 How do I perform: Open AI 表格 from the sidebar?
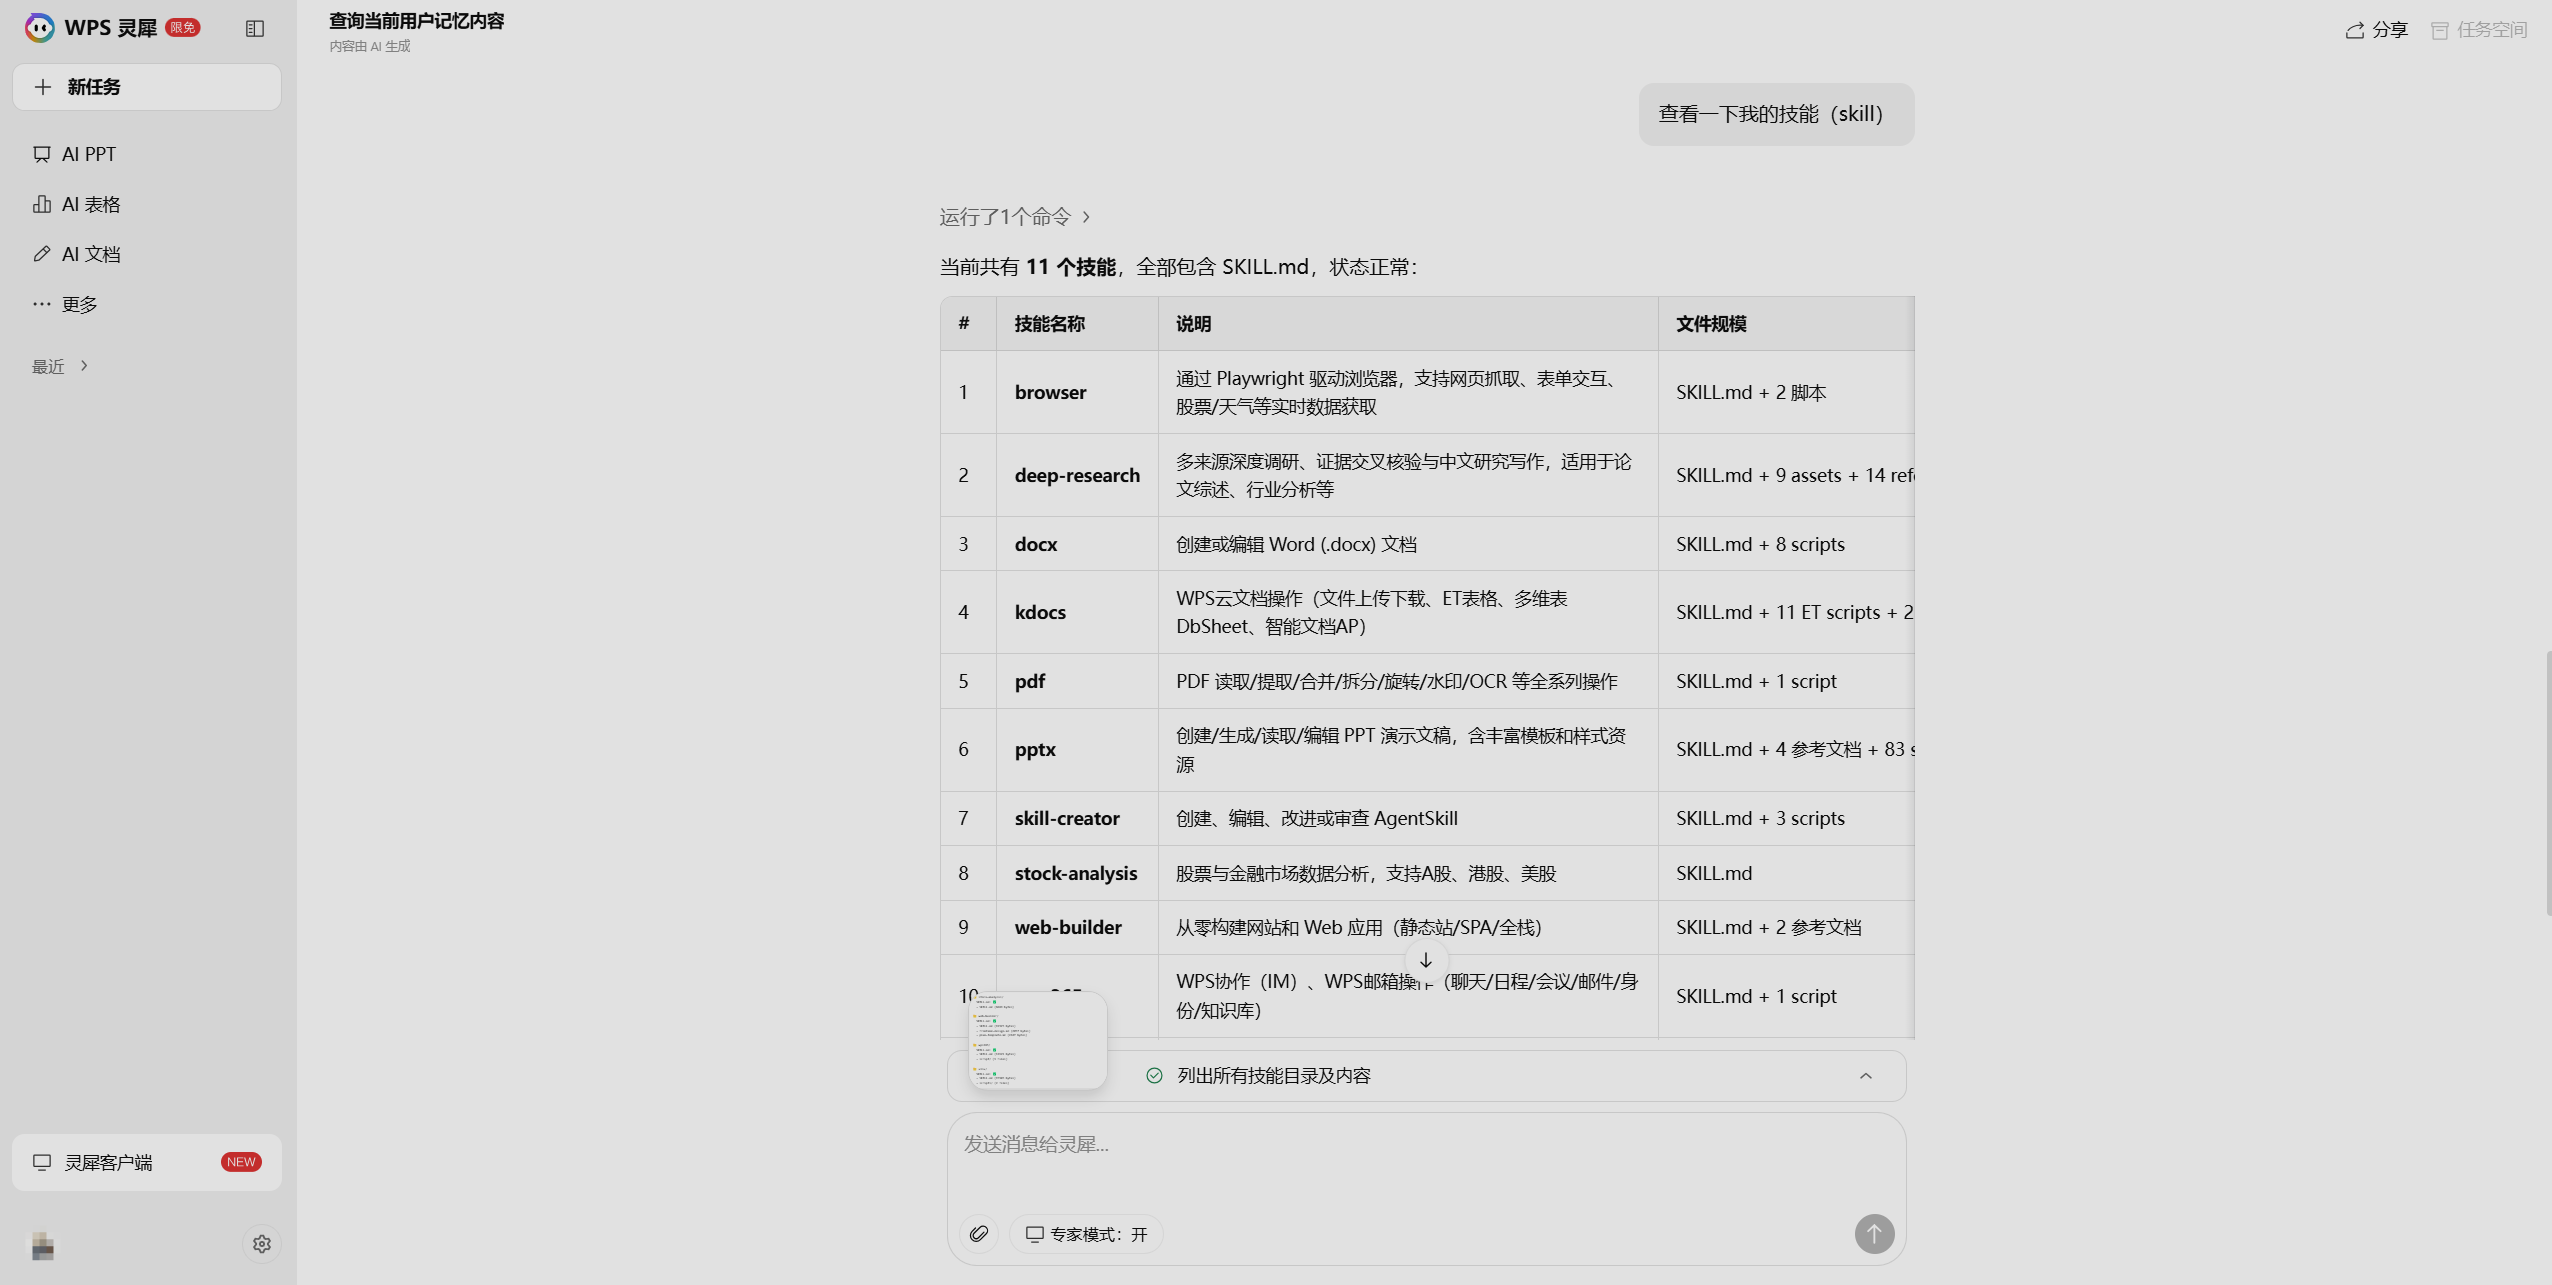coord(147,204)
